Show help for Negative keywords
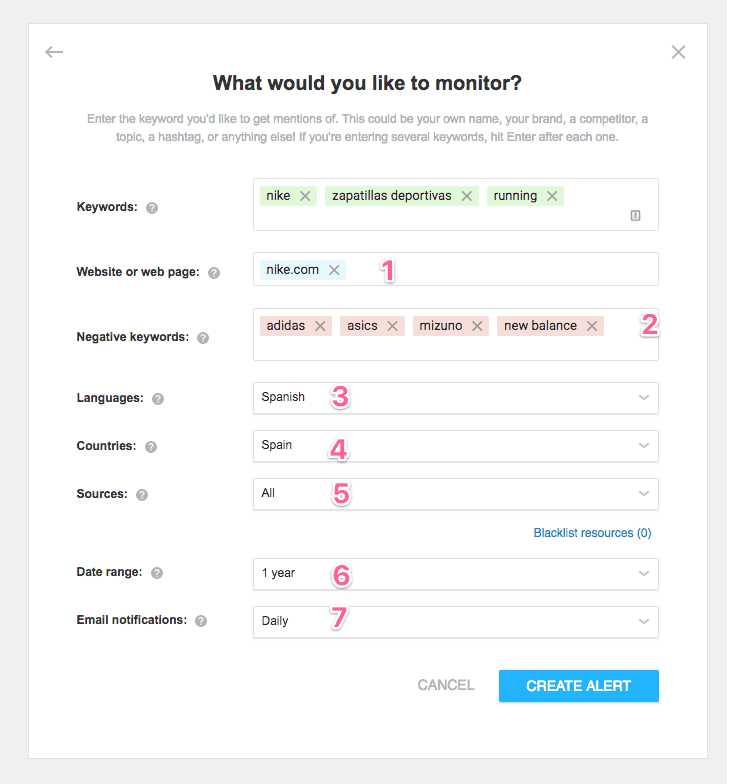The width and height of the screenshot is (729, 784). pyautogui.click(x=203, y=338)
